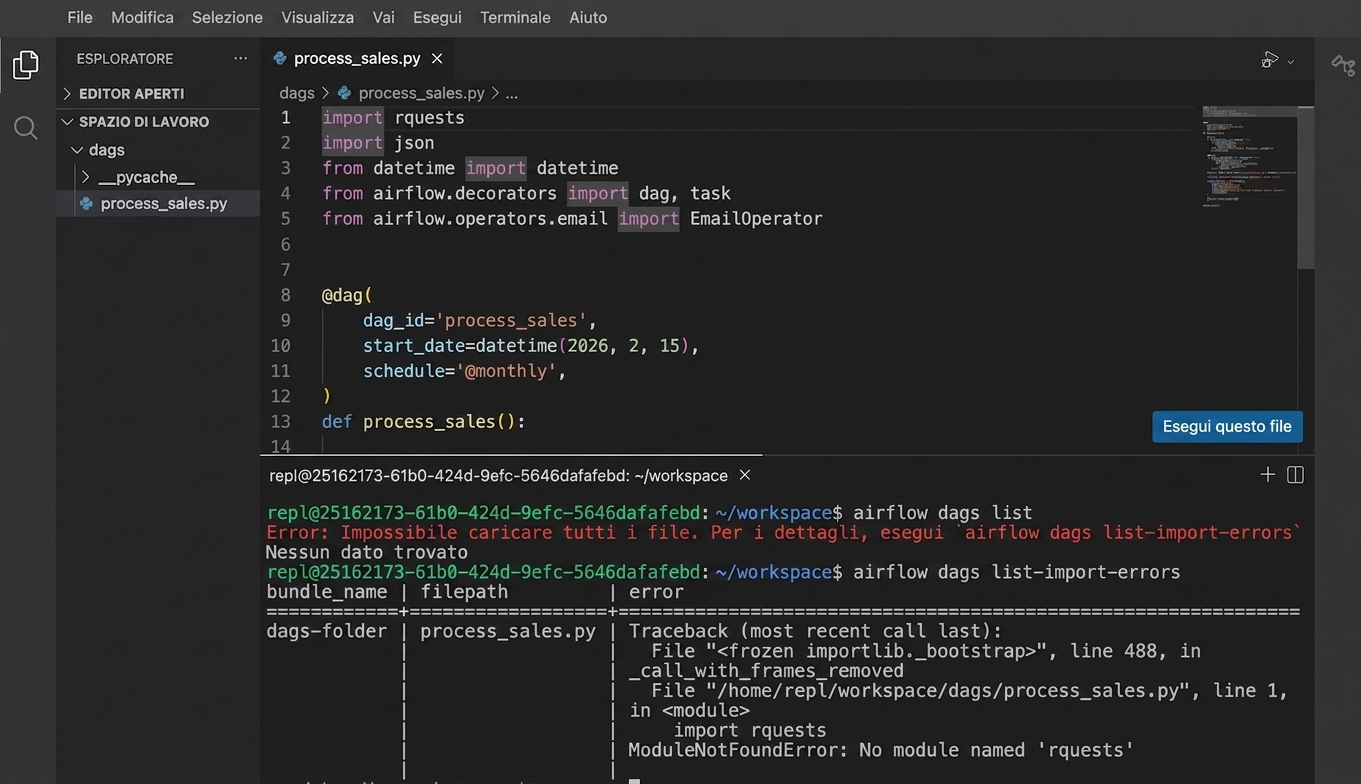Click the 'airflow dags list' terminal command
Screen dimensions: 1361x784
(943, 513)
